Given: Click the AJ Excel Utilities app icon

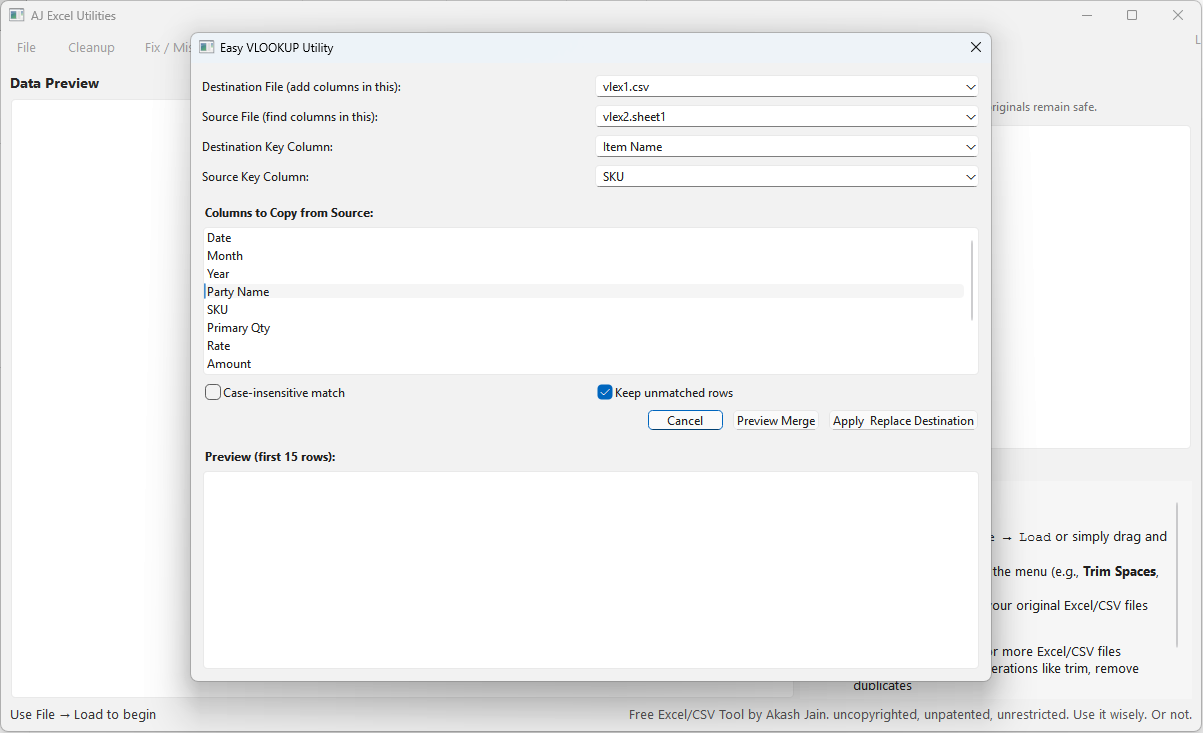Looking at the screenshot, I should pyautogui.click(x=17, y=15).
